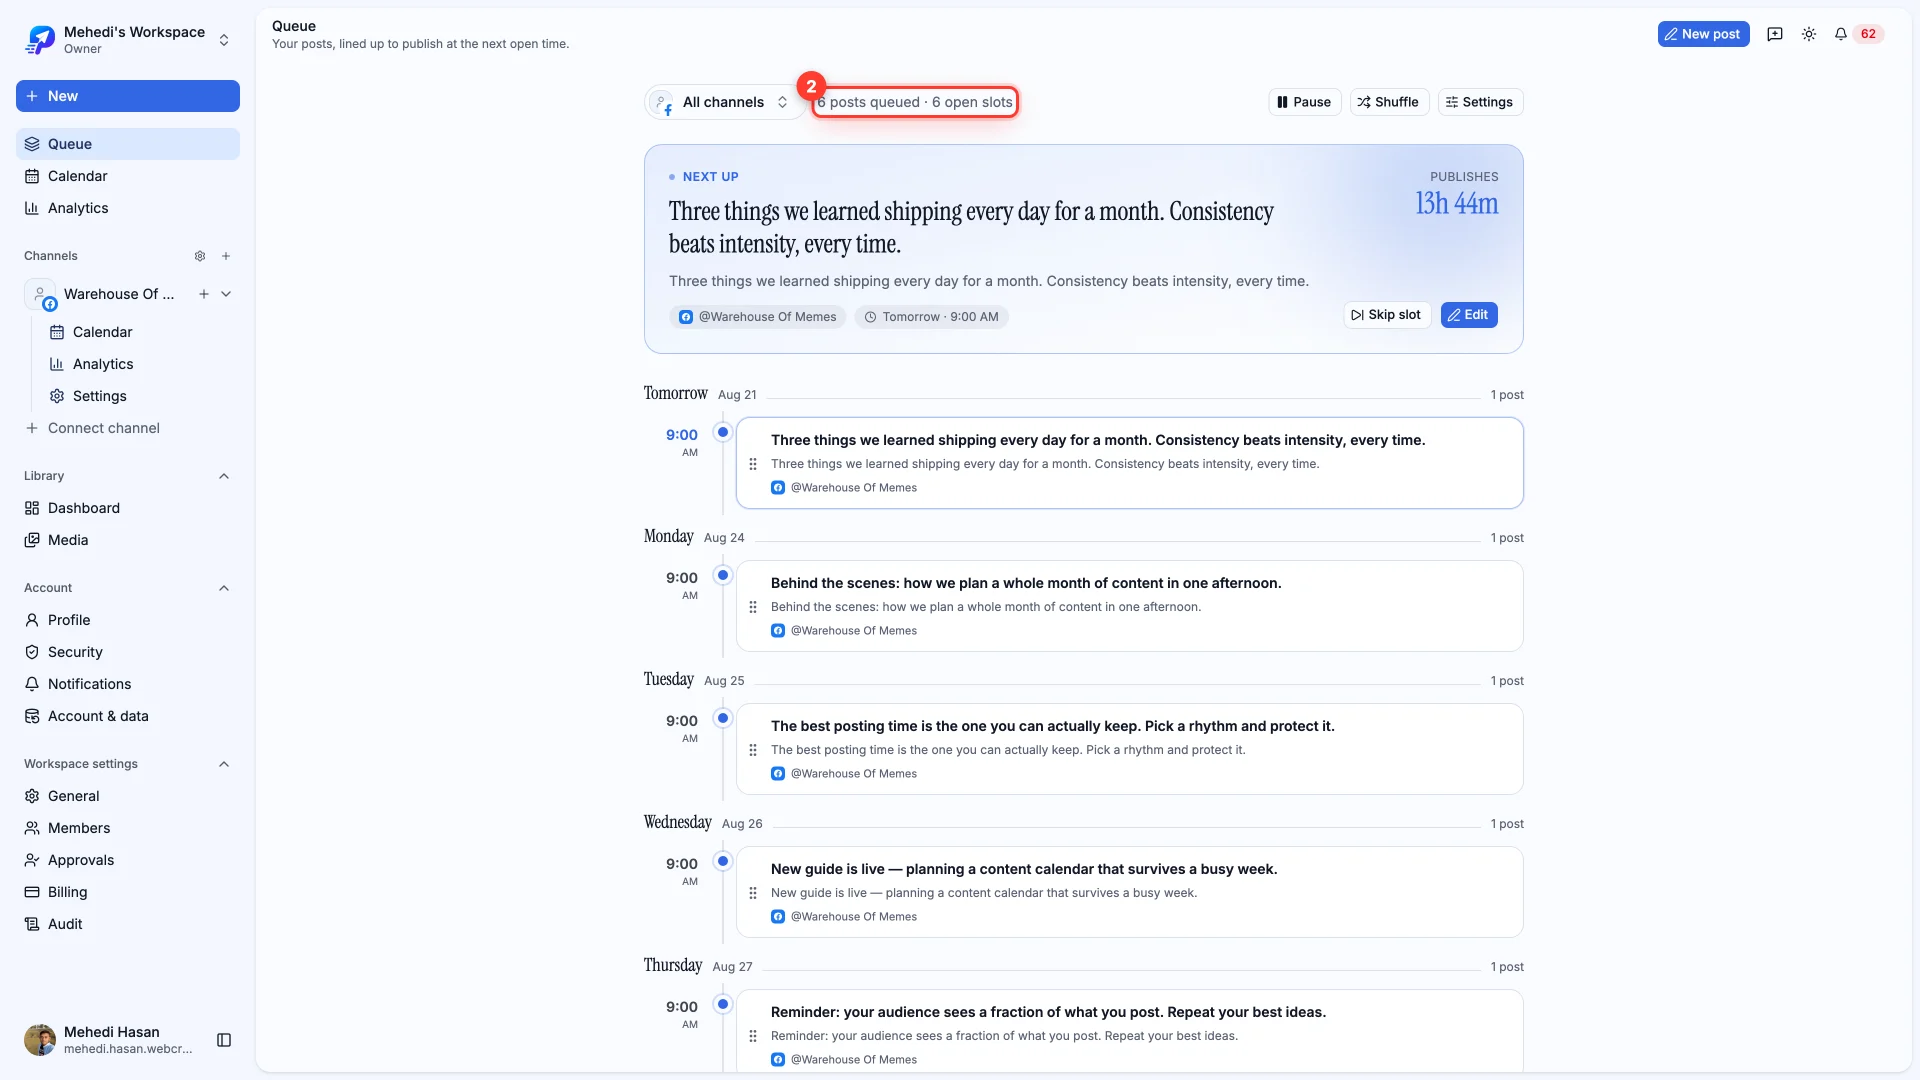Open the workspace switcher chevrons

224,40
